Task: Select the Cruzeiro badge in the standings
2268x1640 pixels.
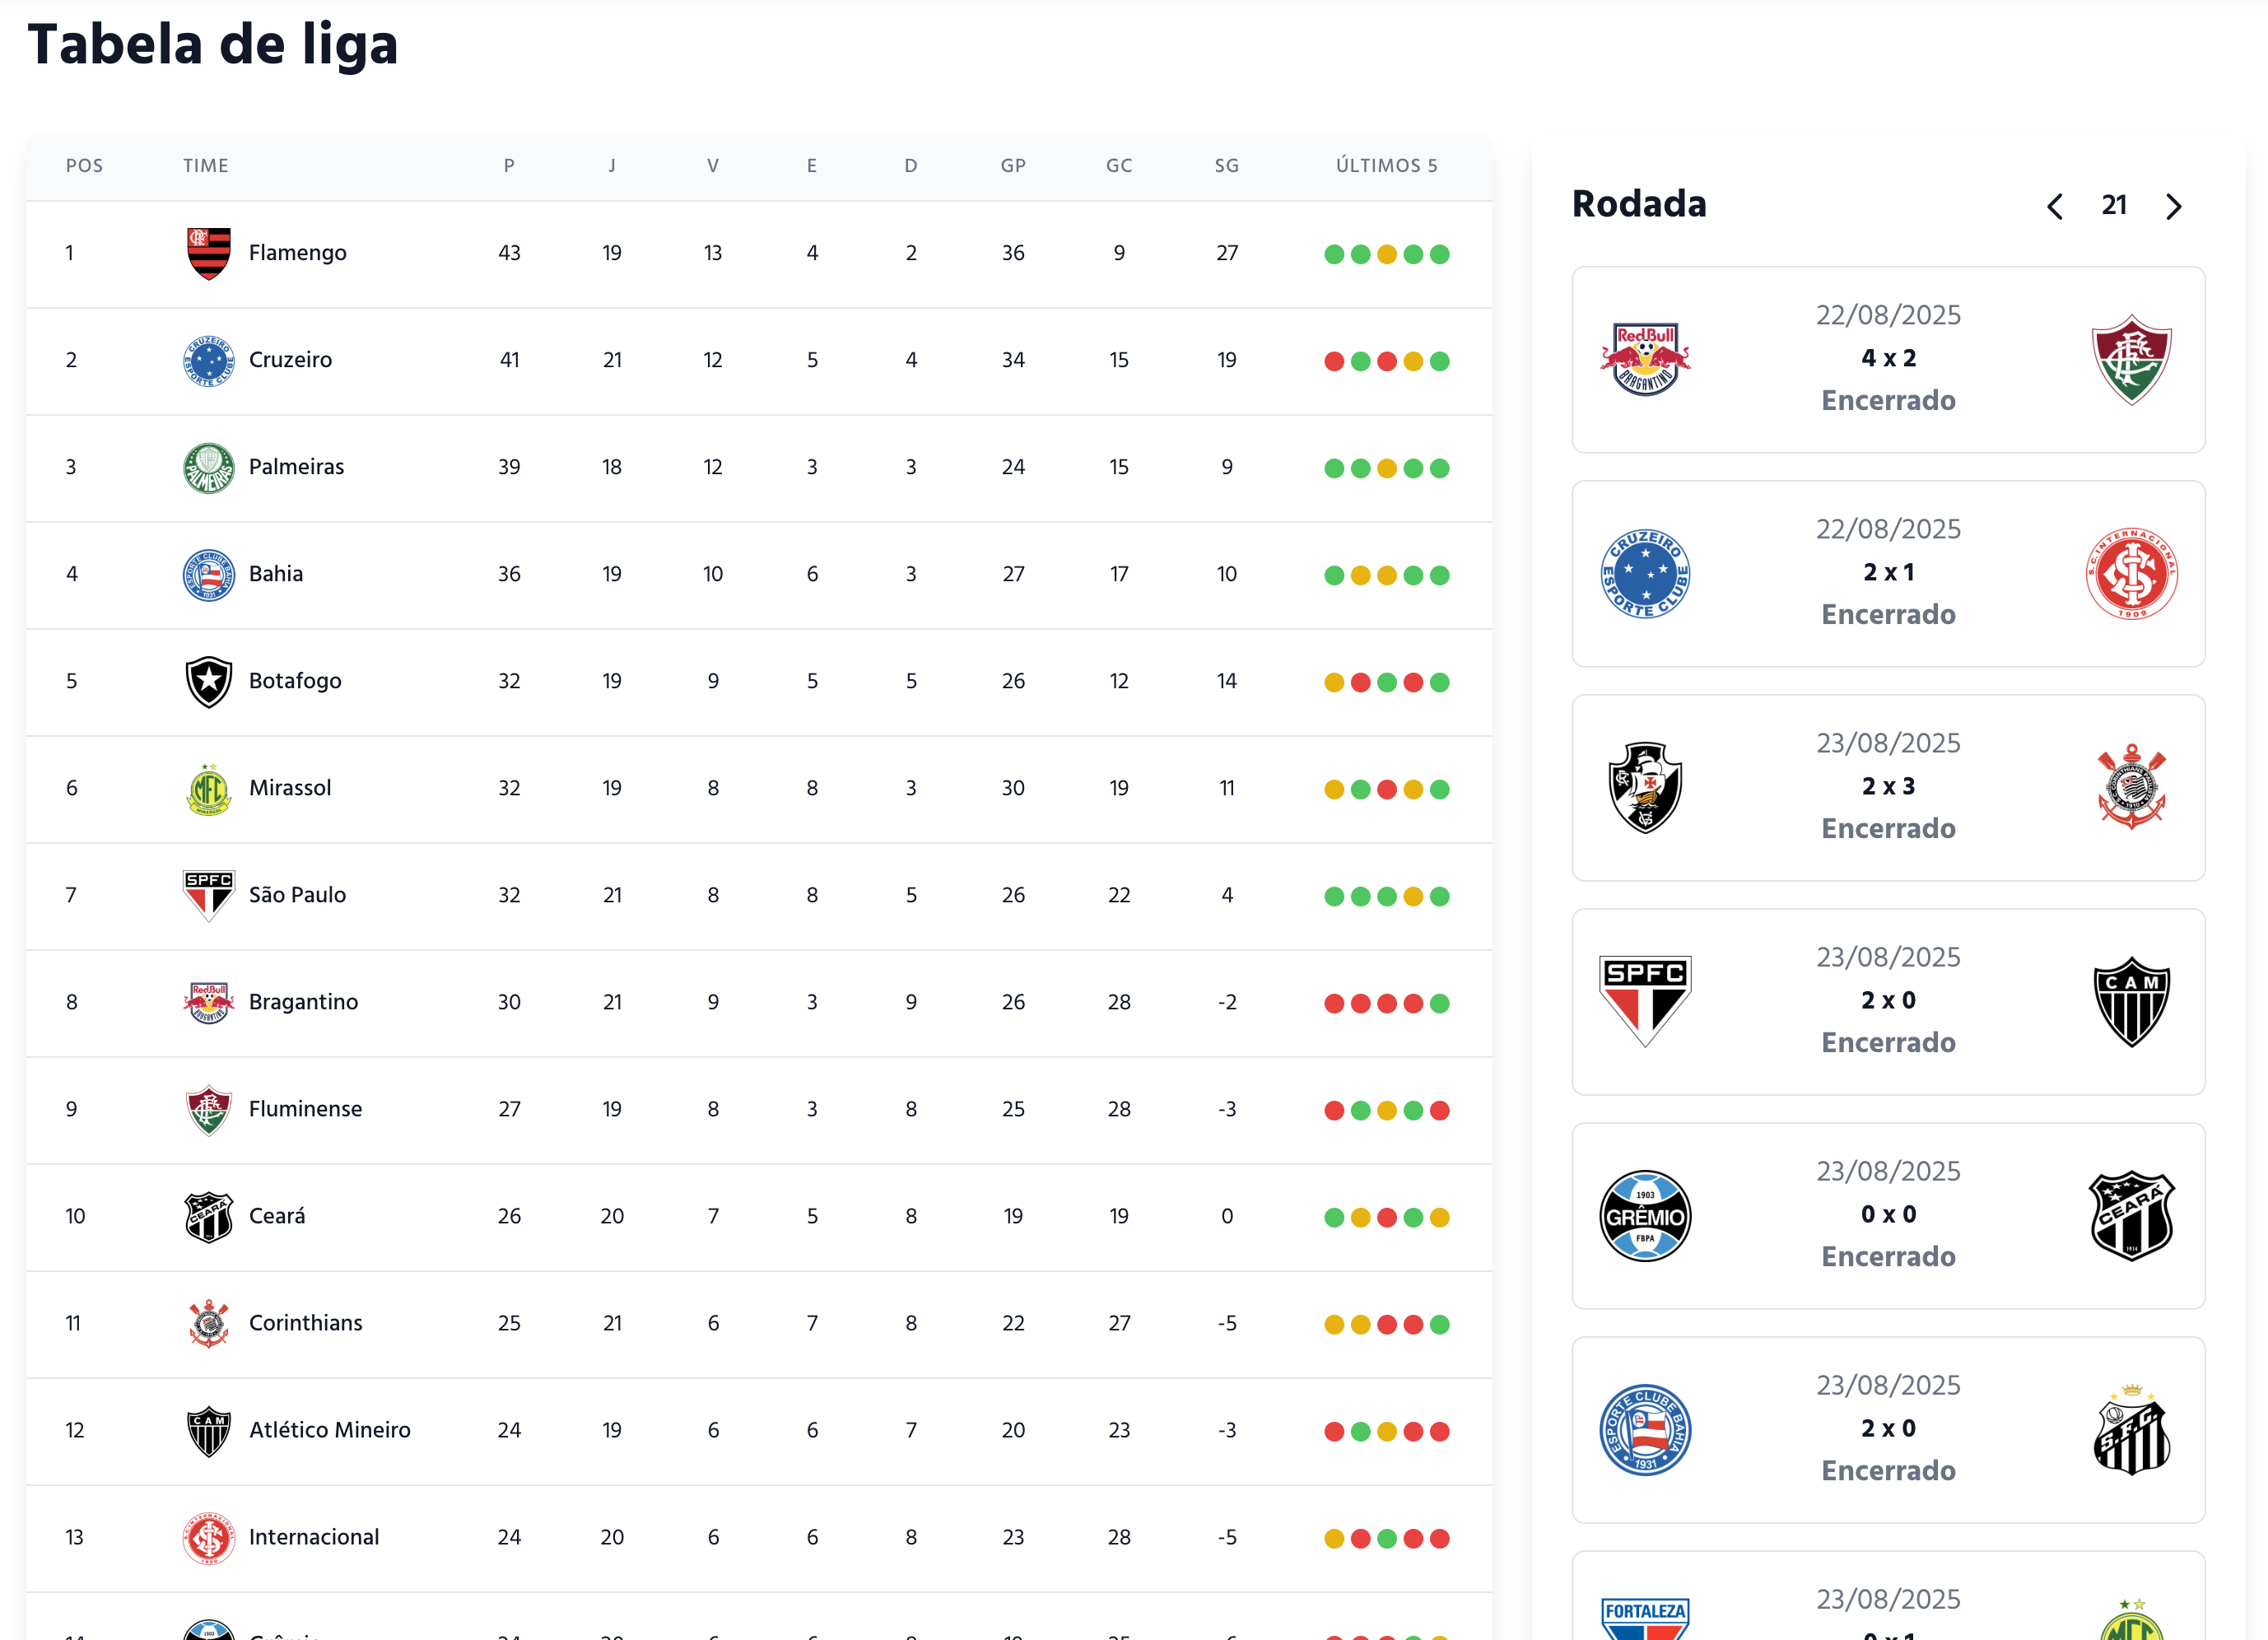Action: (x=207, y=360)
